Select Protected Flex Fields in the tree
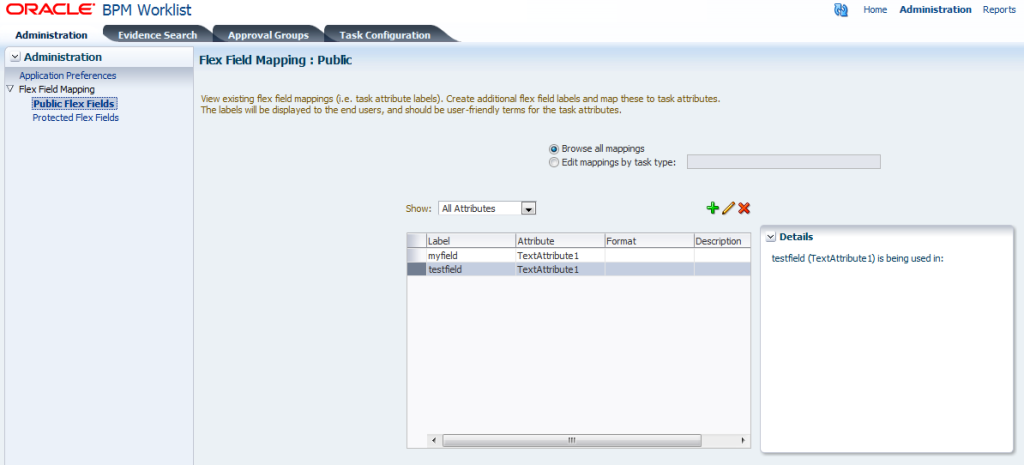 tap(76, 118)
